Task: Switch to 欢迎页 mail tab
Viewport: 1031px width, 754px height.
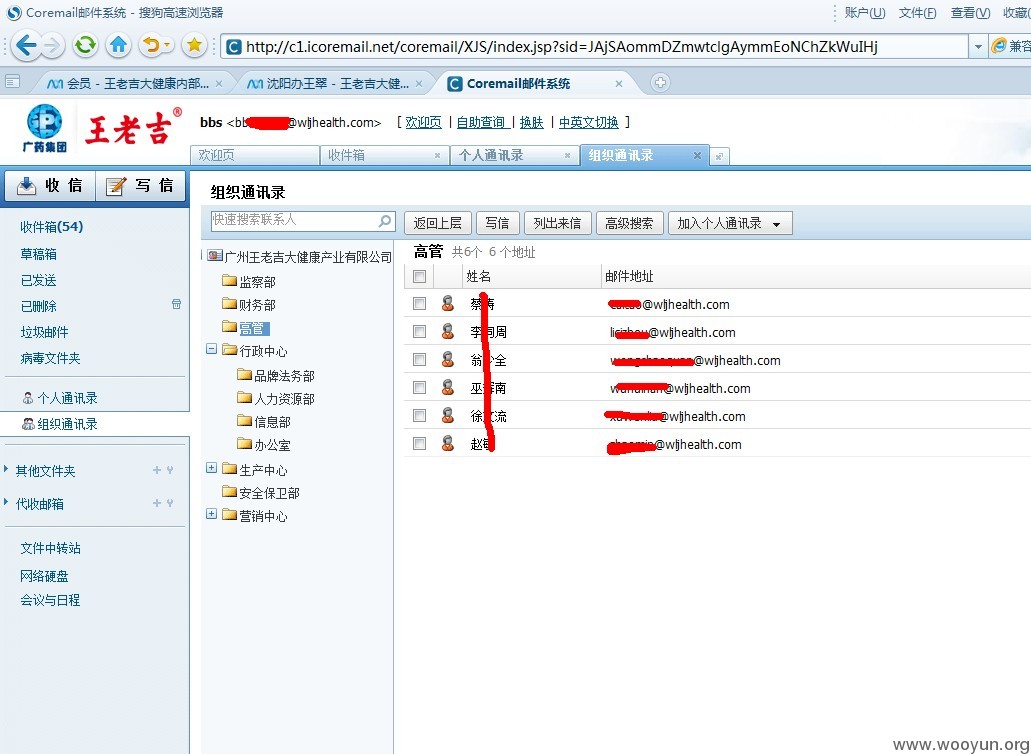Action: (254, 156)
